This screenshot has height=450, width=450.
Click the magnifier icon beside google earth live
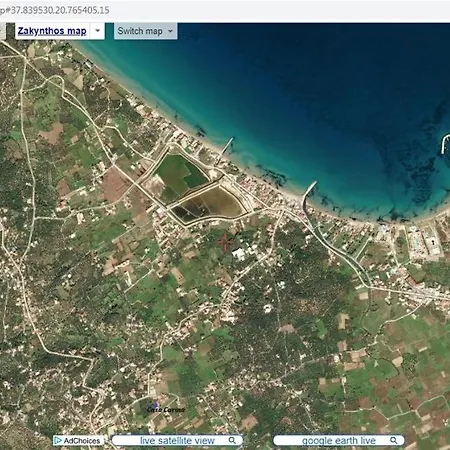(x=394, y=440)
